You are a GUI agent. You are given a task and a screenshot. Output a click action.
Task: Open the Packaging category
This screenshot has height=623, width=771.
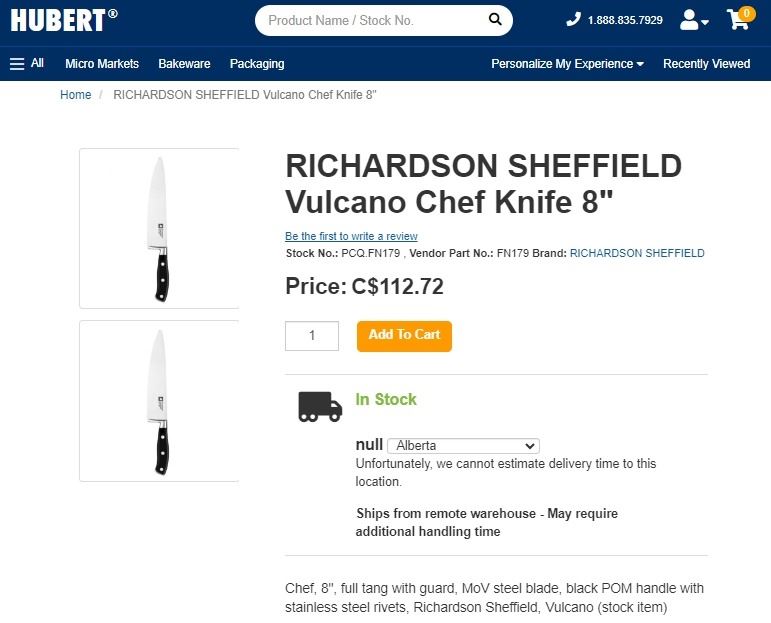257,63
